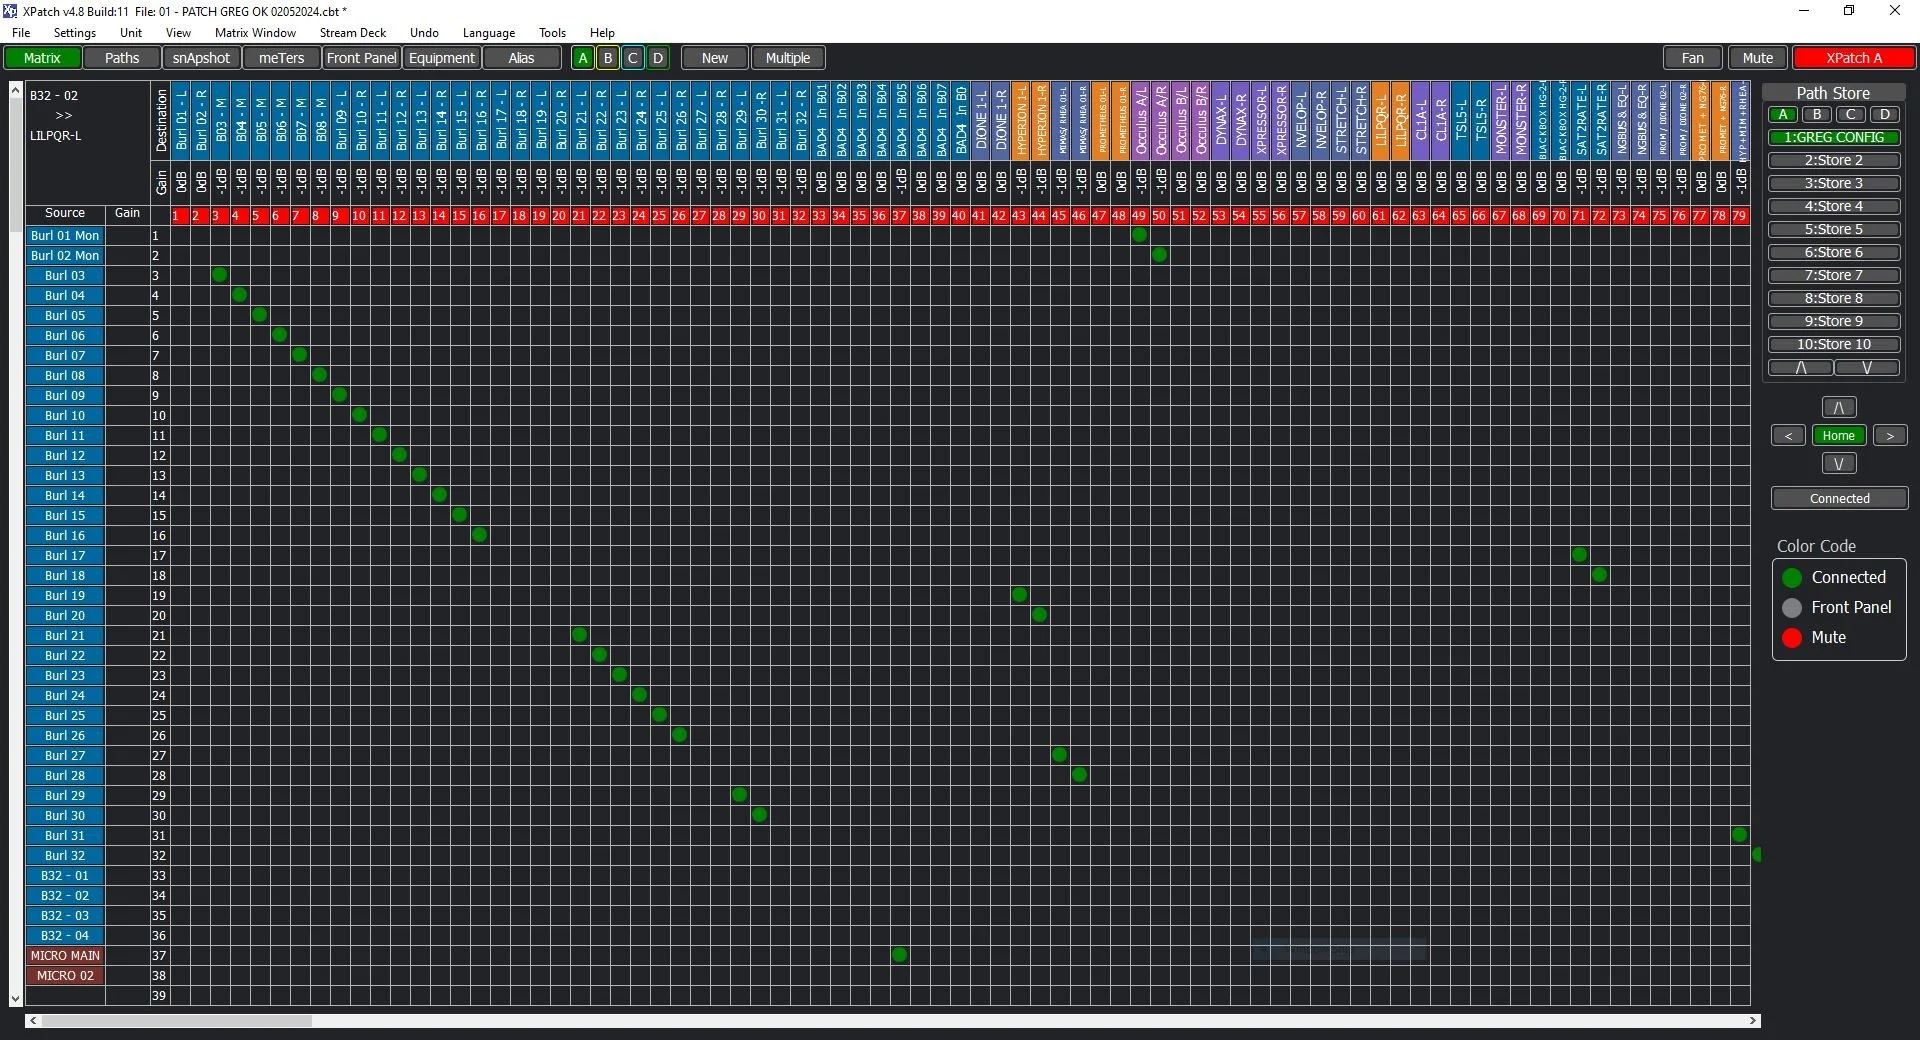Screen dimensions: 1920x1040
Task: Expand the destination selector using >> arrows
Action: [63, 115]
